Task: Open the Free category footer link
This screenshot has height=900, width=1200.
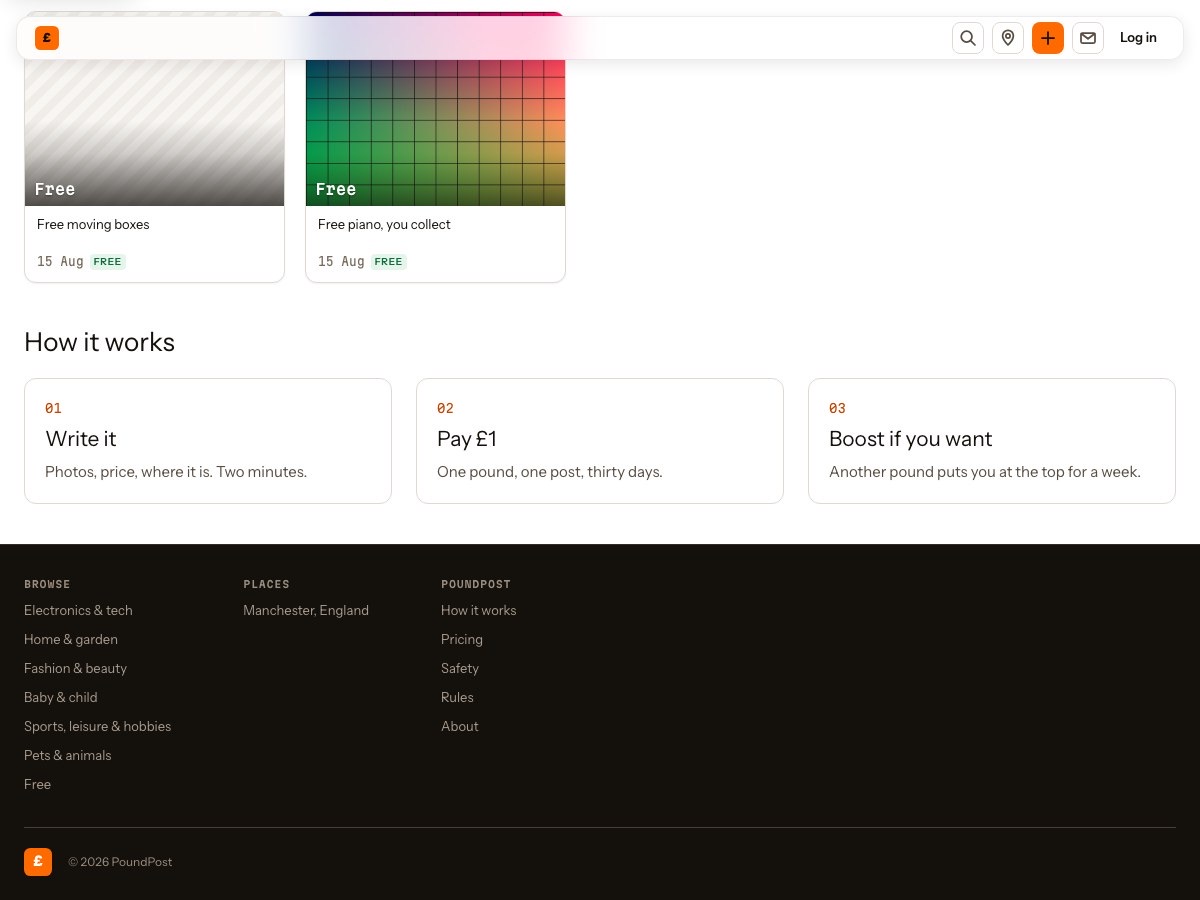Action: click(37, 784)
